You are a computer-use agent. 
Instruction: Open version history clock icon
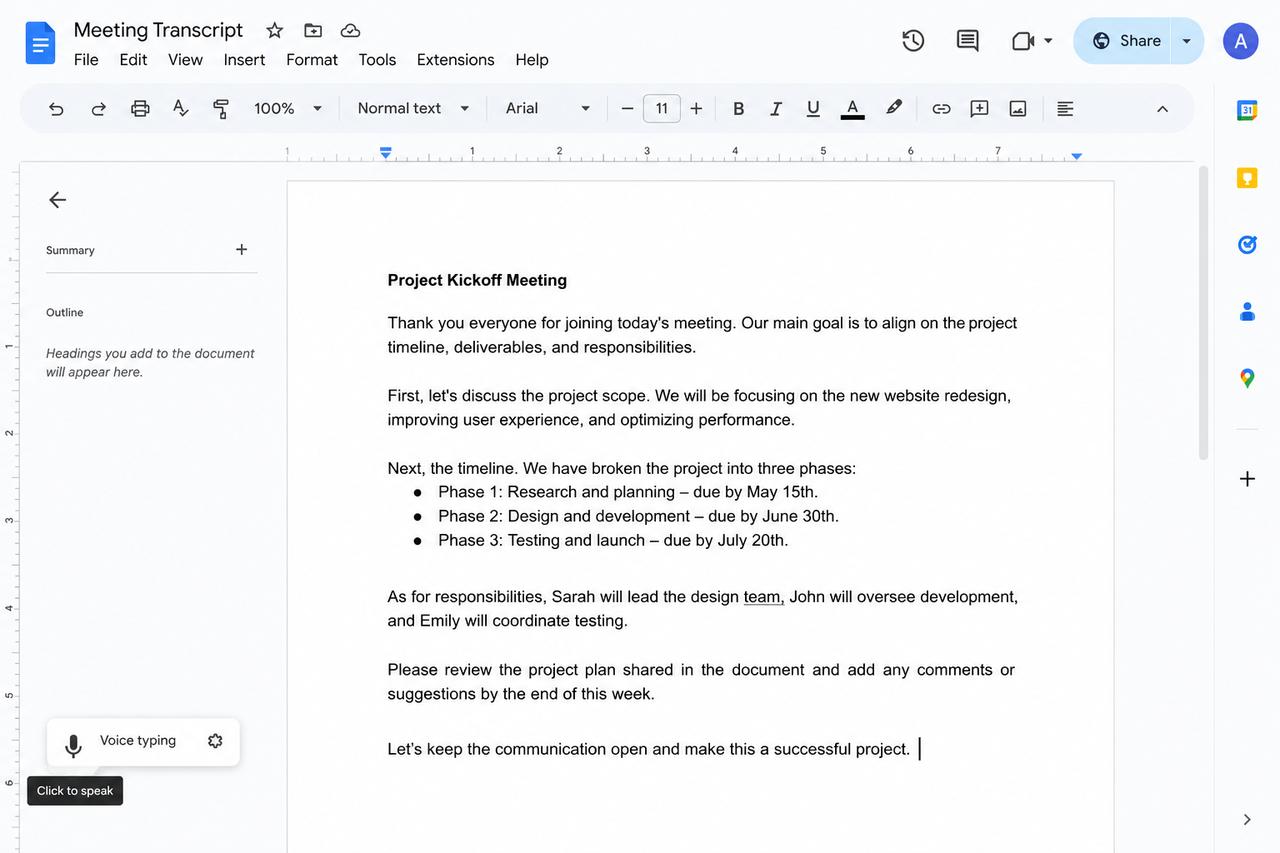[x=913, y=41]
